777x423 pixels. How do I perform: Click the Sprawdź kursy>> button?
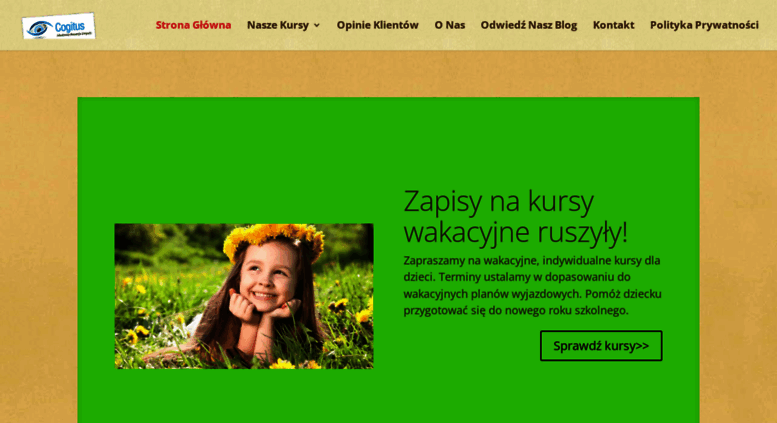pyautogui.click(x=601, y=346)
